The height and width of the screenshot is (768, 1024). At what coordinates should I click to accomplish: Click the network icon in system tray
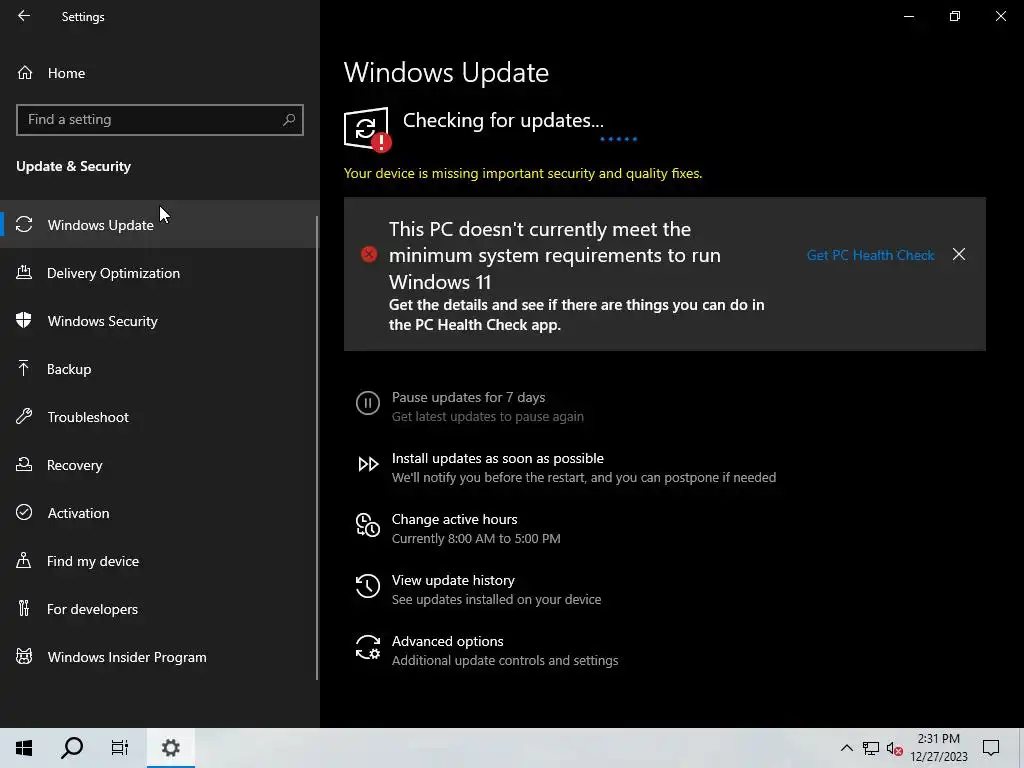point(871,748)
